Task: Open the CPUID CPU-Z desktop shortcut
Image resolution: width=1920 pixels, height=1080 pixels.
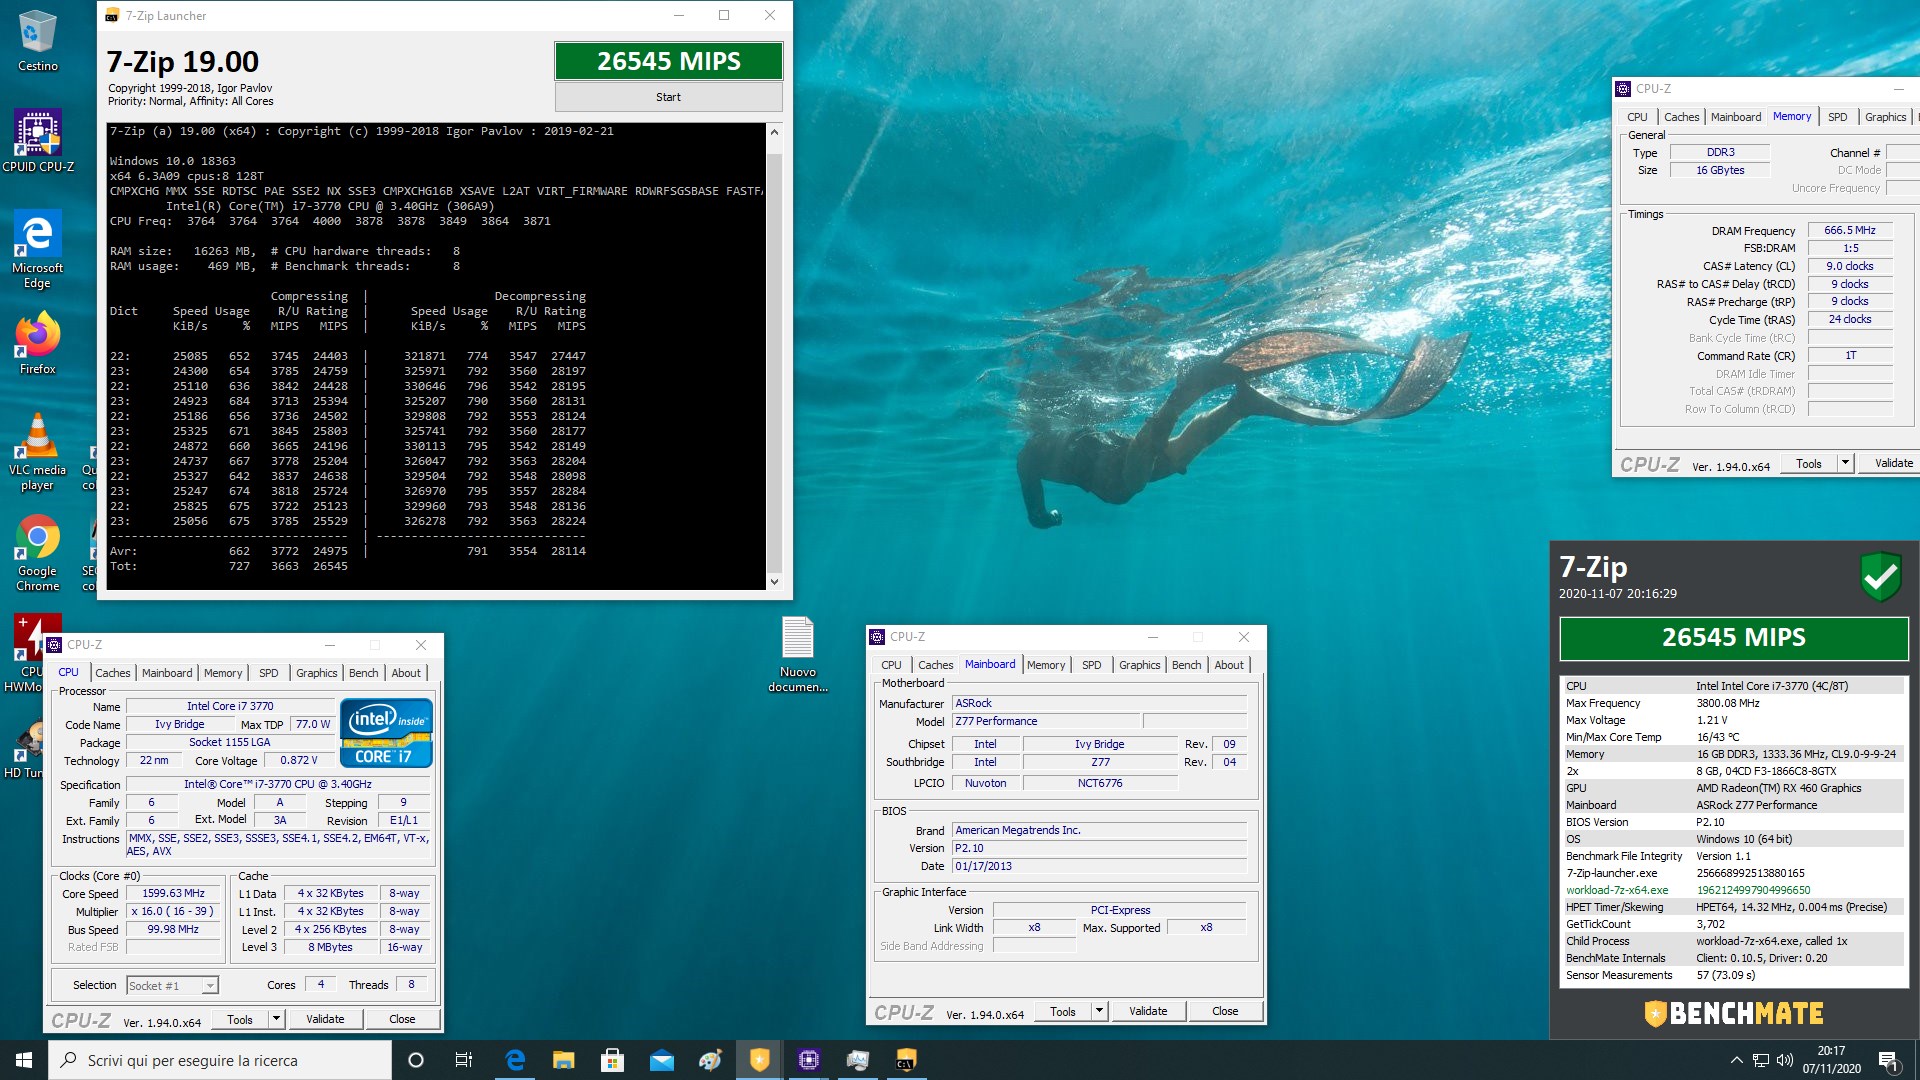Action: click(x=38, y=141)
